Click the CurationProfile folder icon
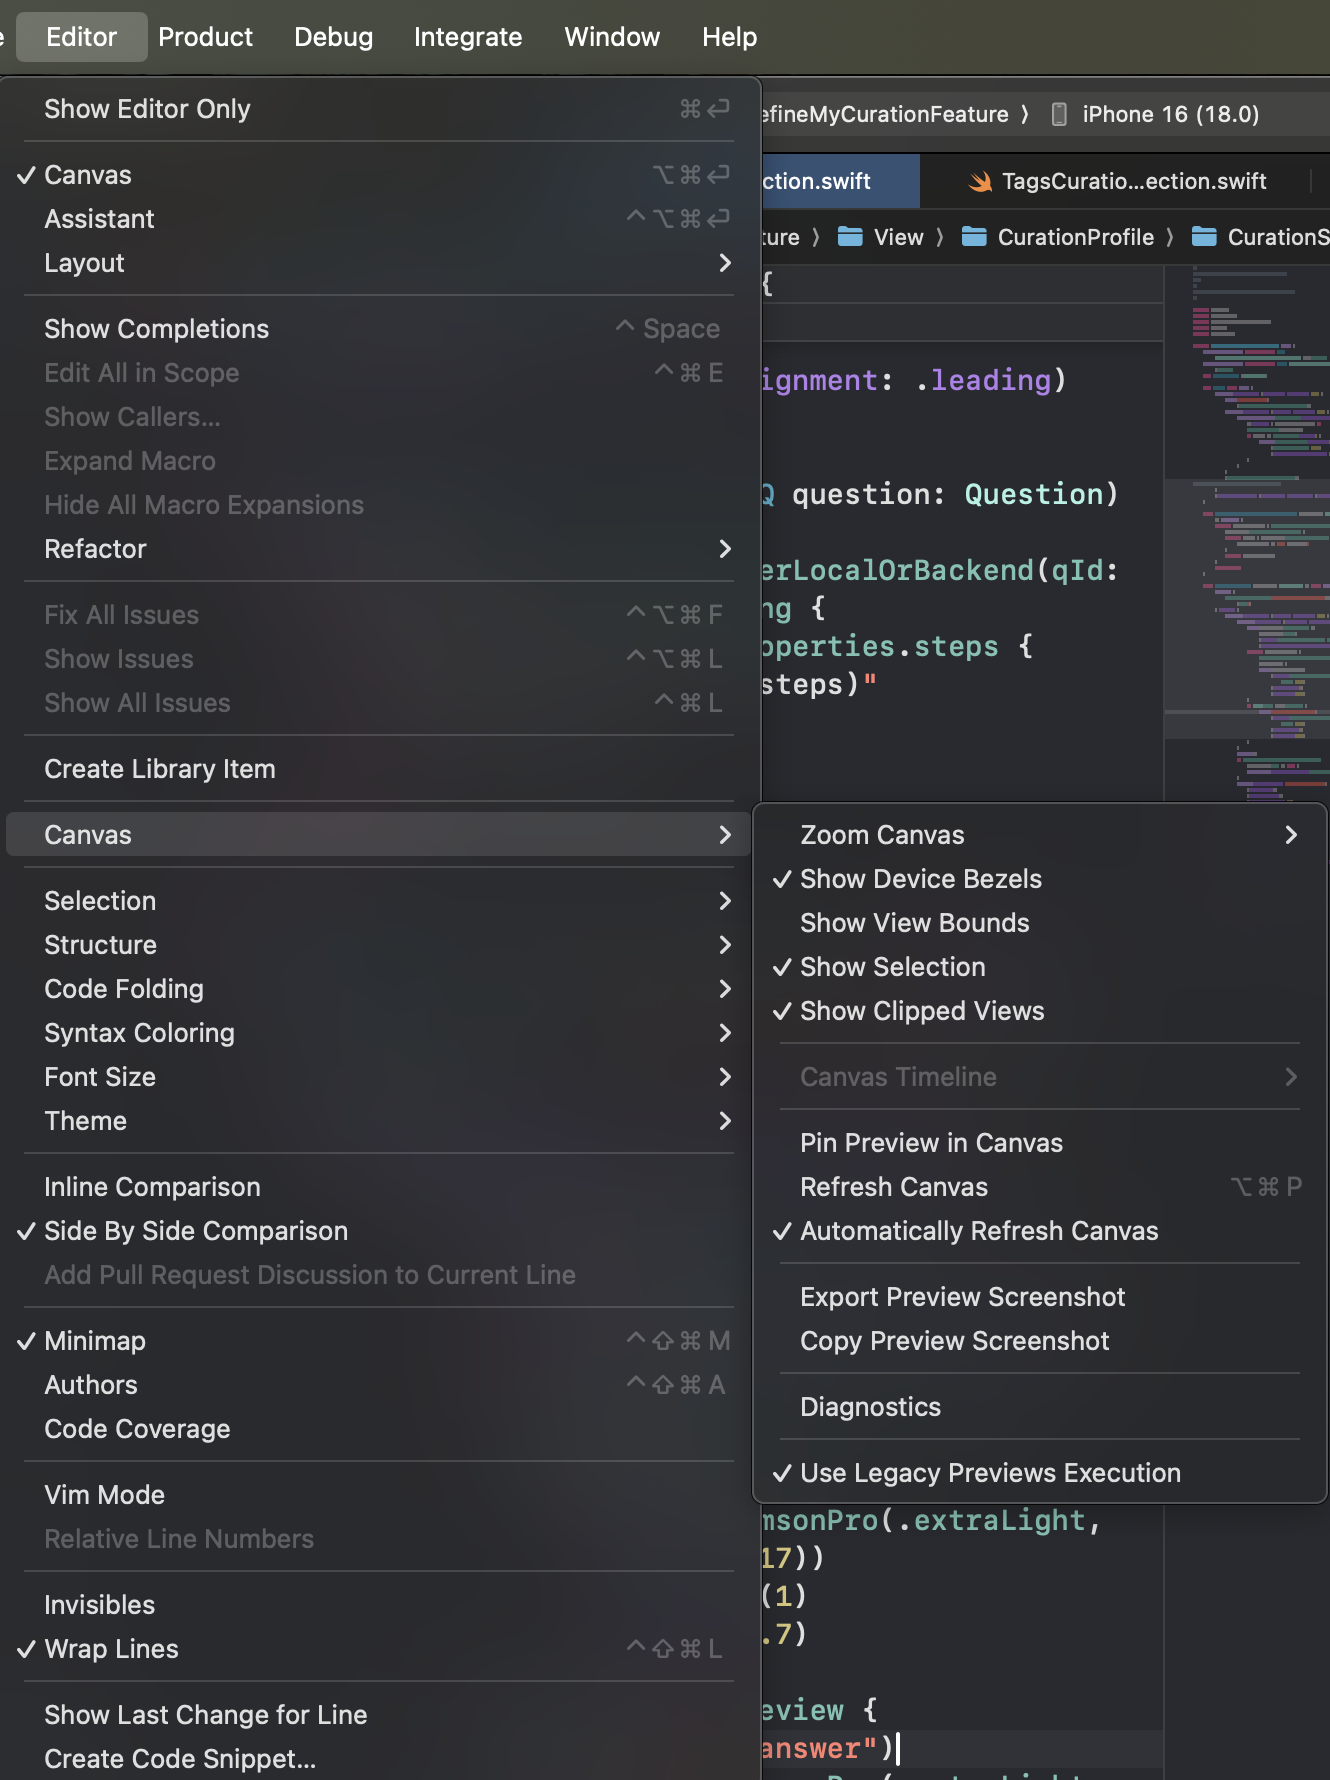 click(x=974, y=237)
